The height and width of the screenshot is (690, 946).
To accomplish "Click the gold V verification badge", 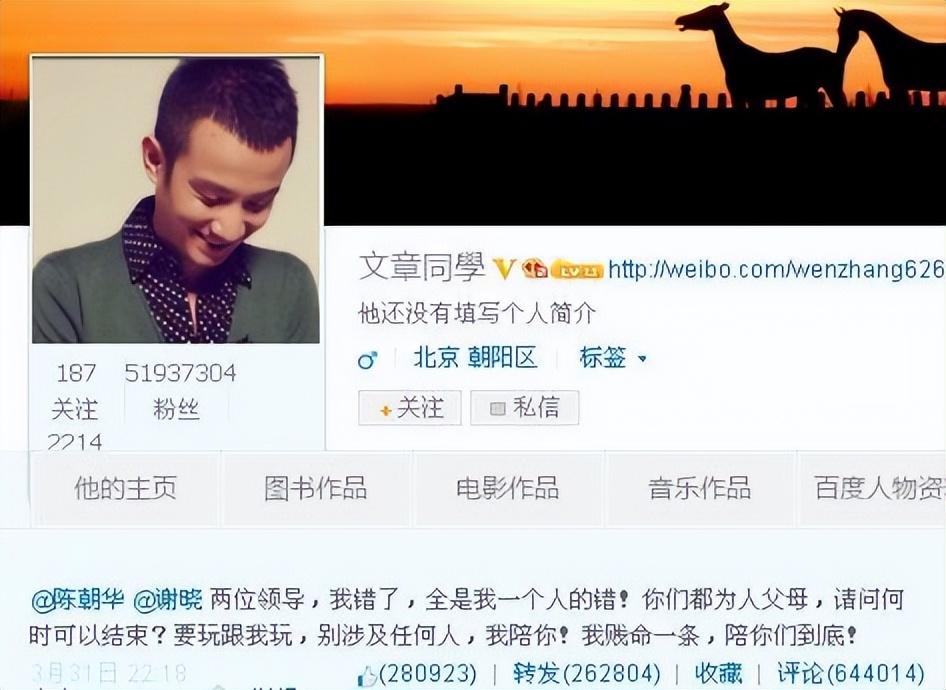I will [504, 268].
